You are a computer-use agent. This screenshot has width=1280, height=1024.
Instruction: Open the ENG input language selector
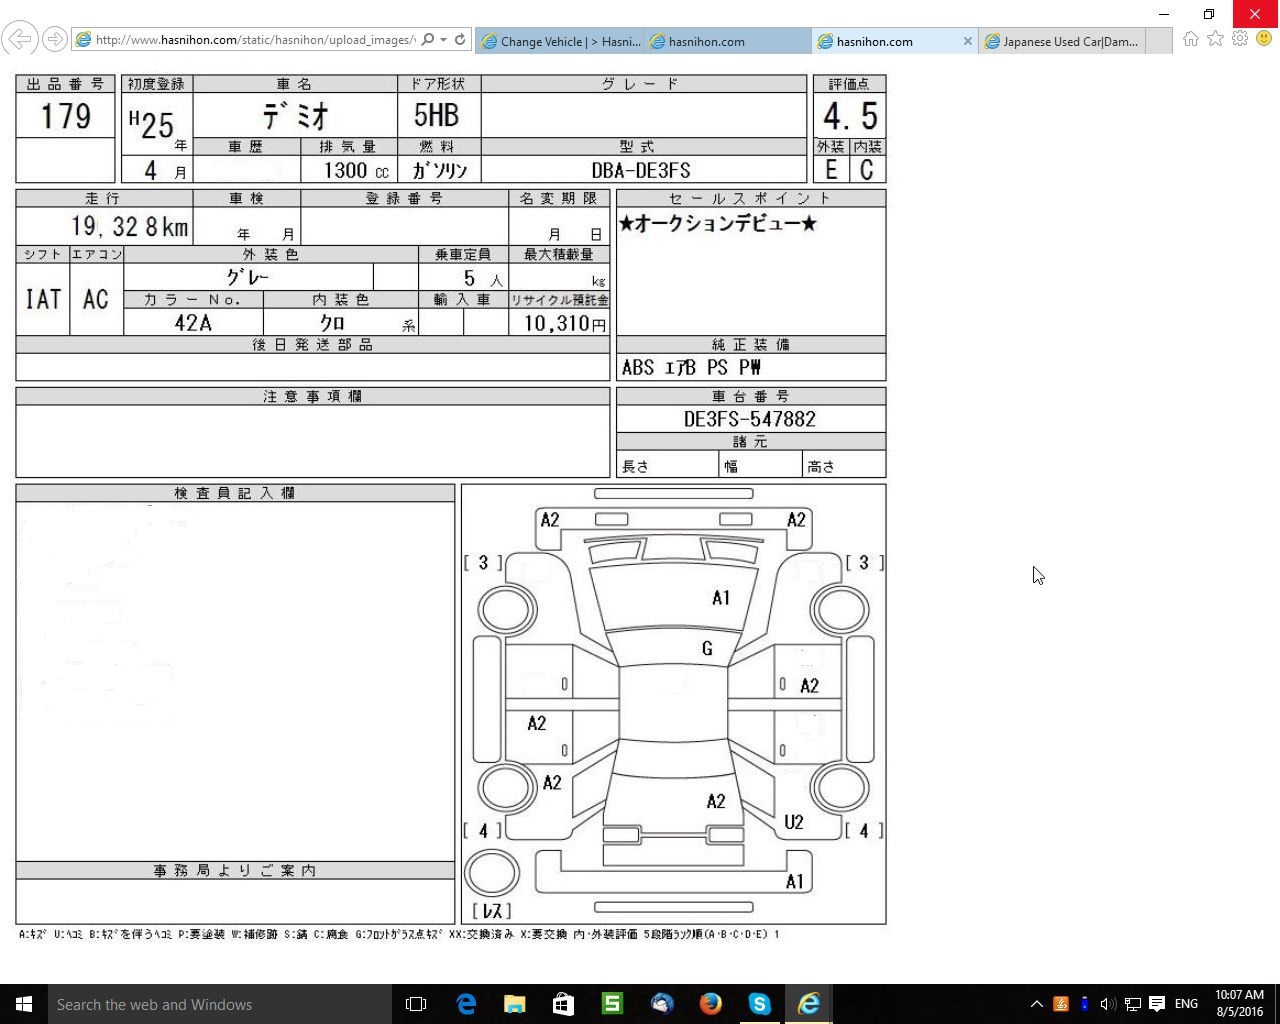click(x=1186, y=1004)
